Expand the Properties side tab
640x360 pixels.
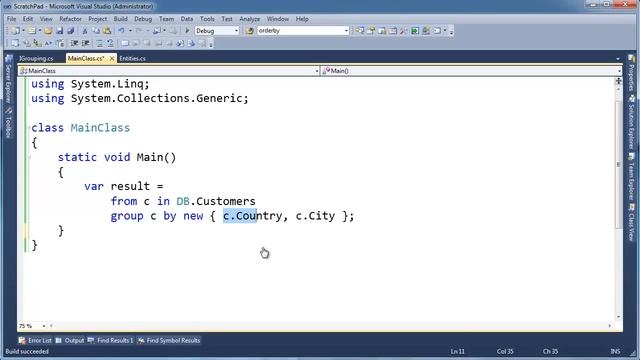tap(631, 73)
